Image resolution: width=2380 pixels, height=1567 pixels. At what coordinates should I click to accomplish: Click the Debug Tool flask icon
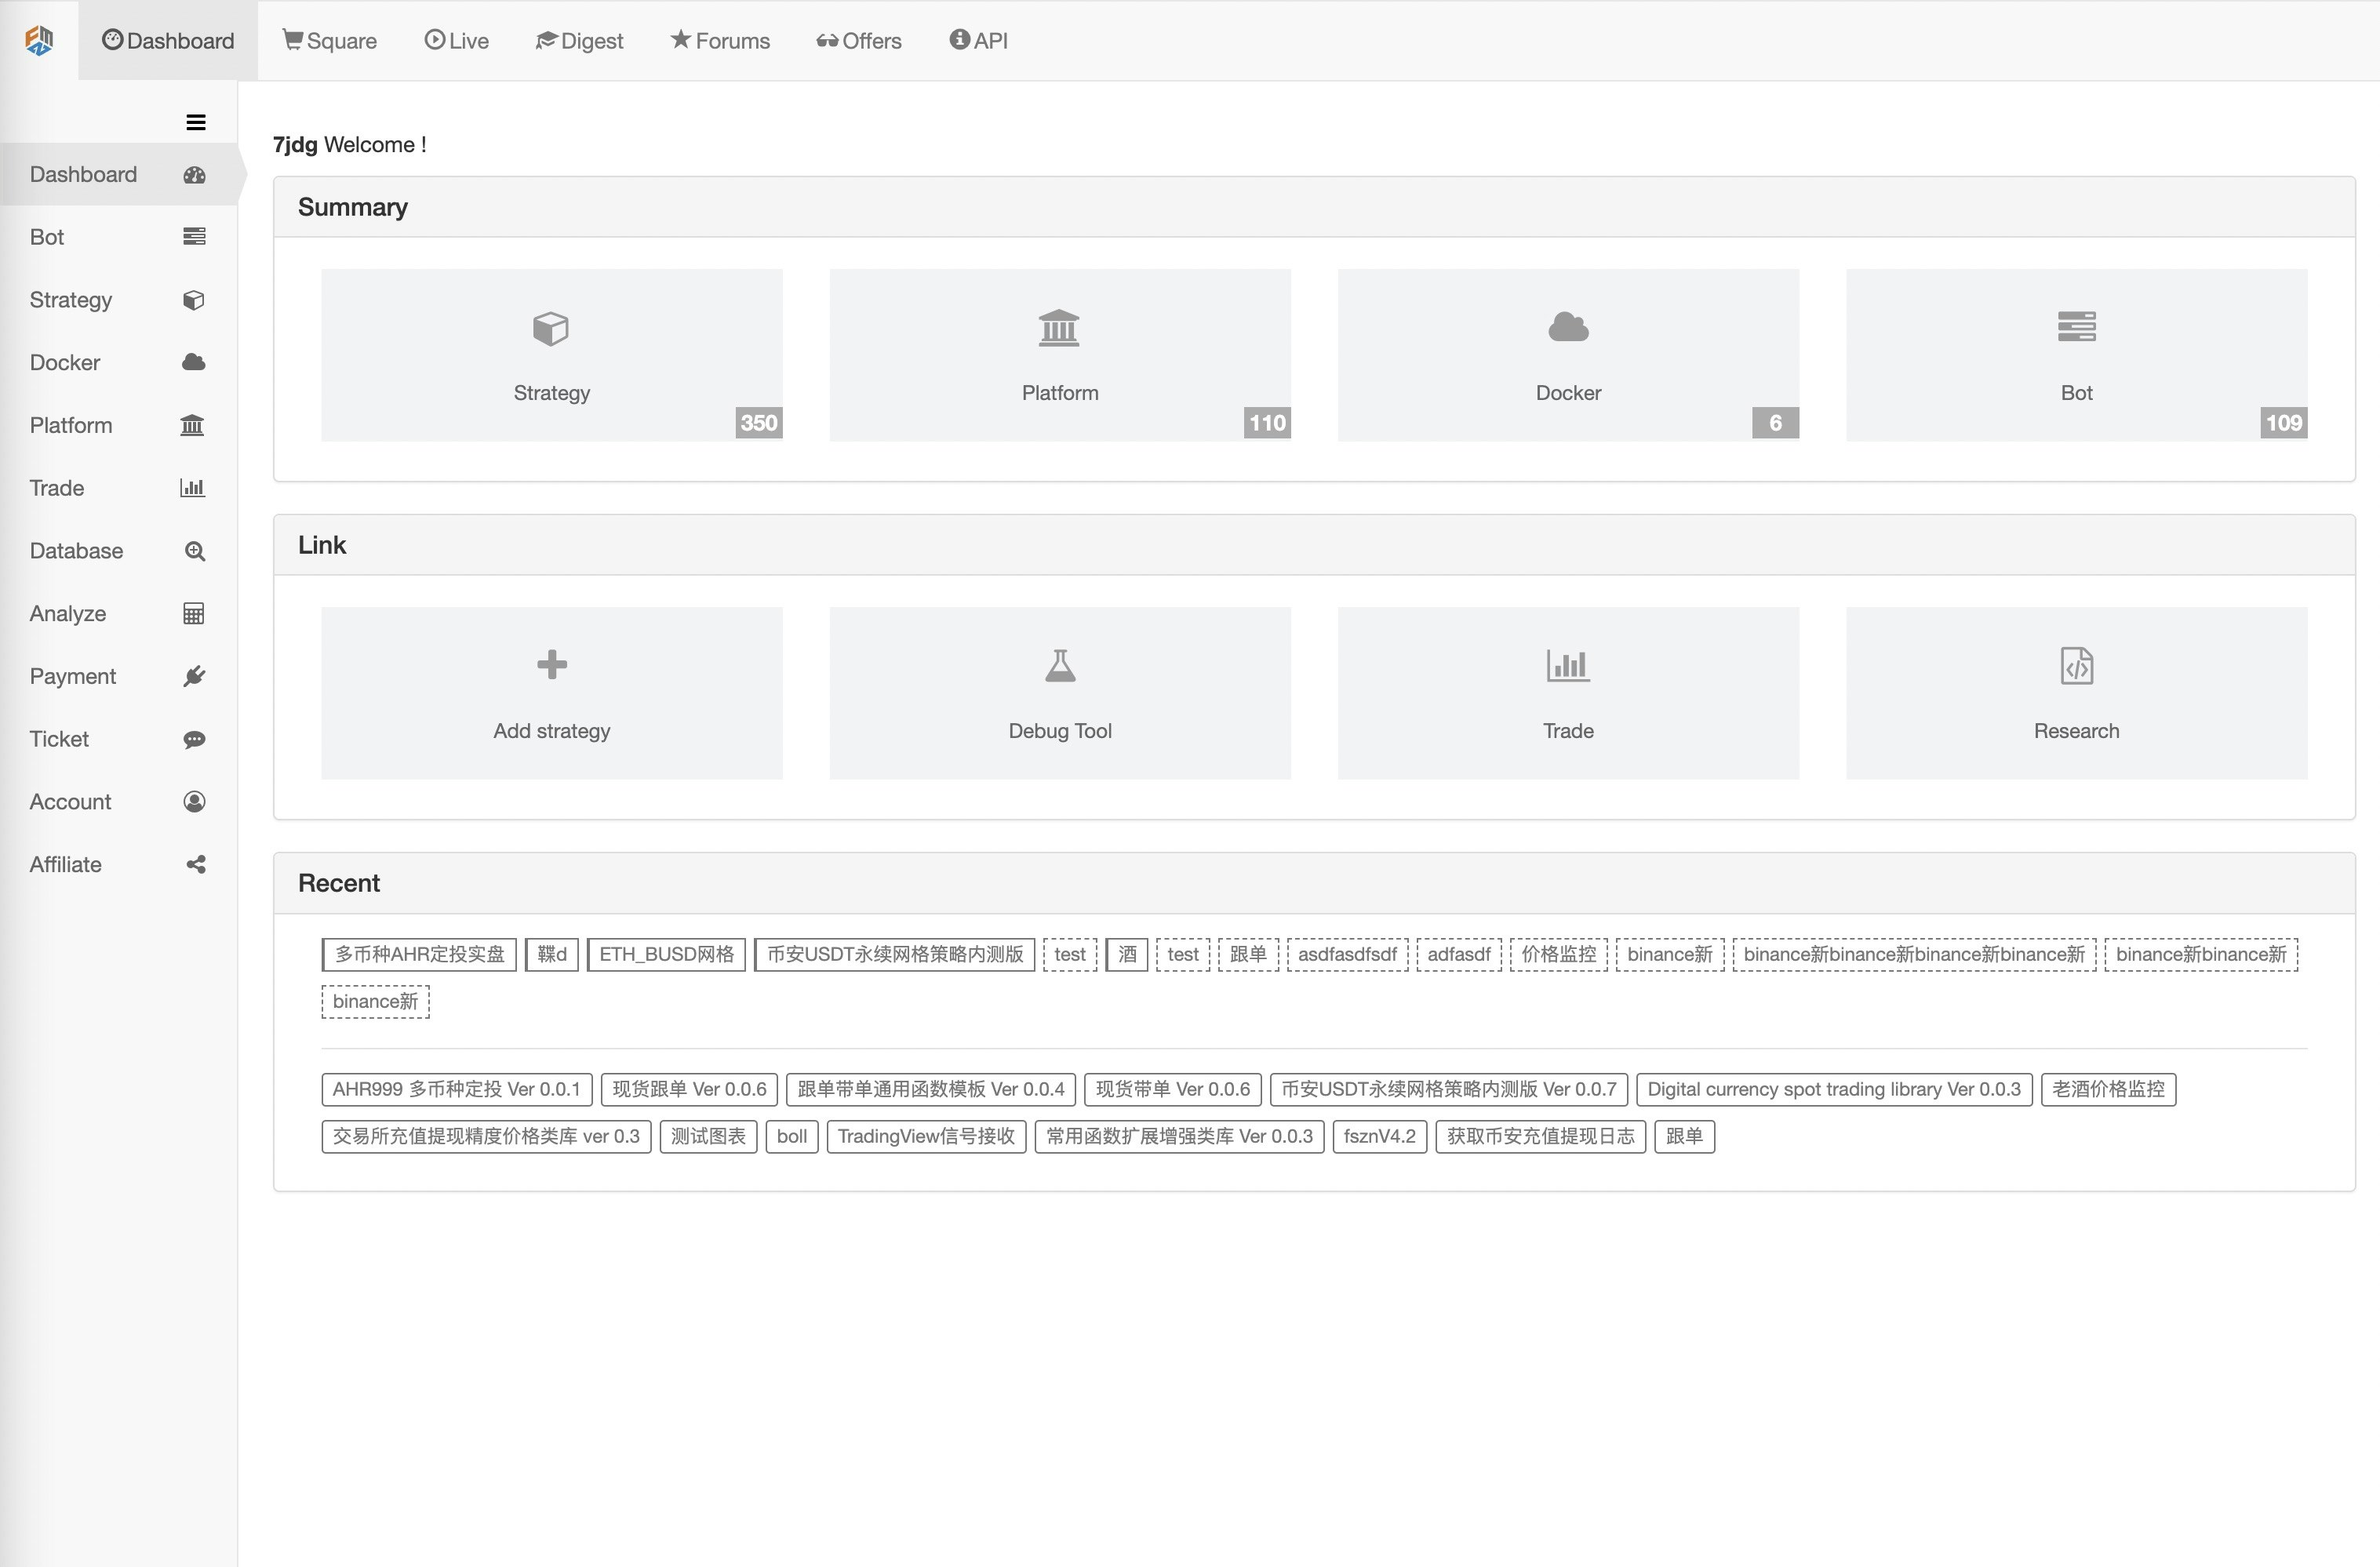[1060, 665]
